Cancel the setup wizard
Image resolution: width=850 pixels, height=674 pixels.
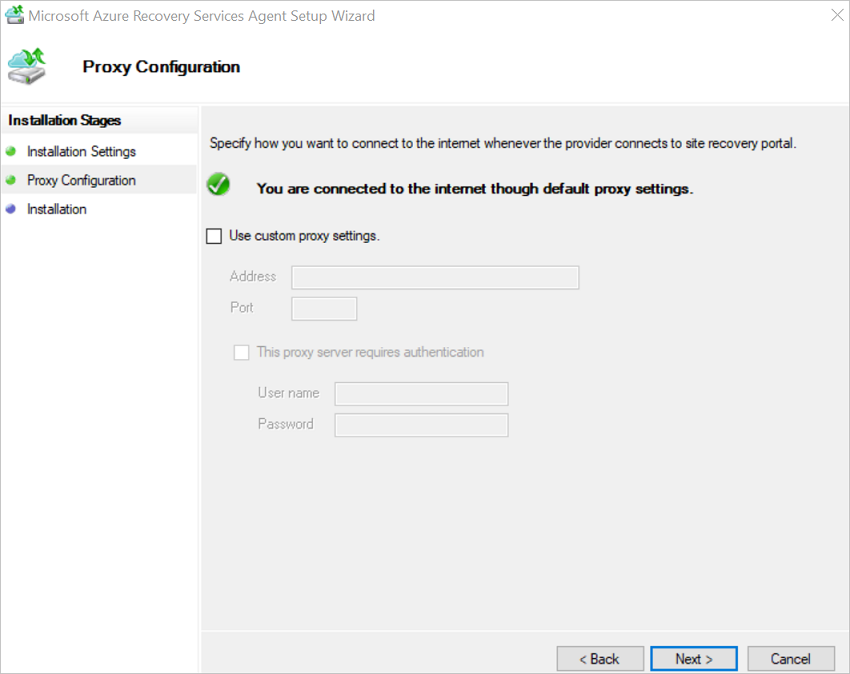[x=790, y=658]
